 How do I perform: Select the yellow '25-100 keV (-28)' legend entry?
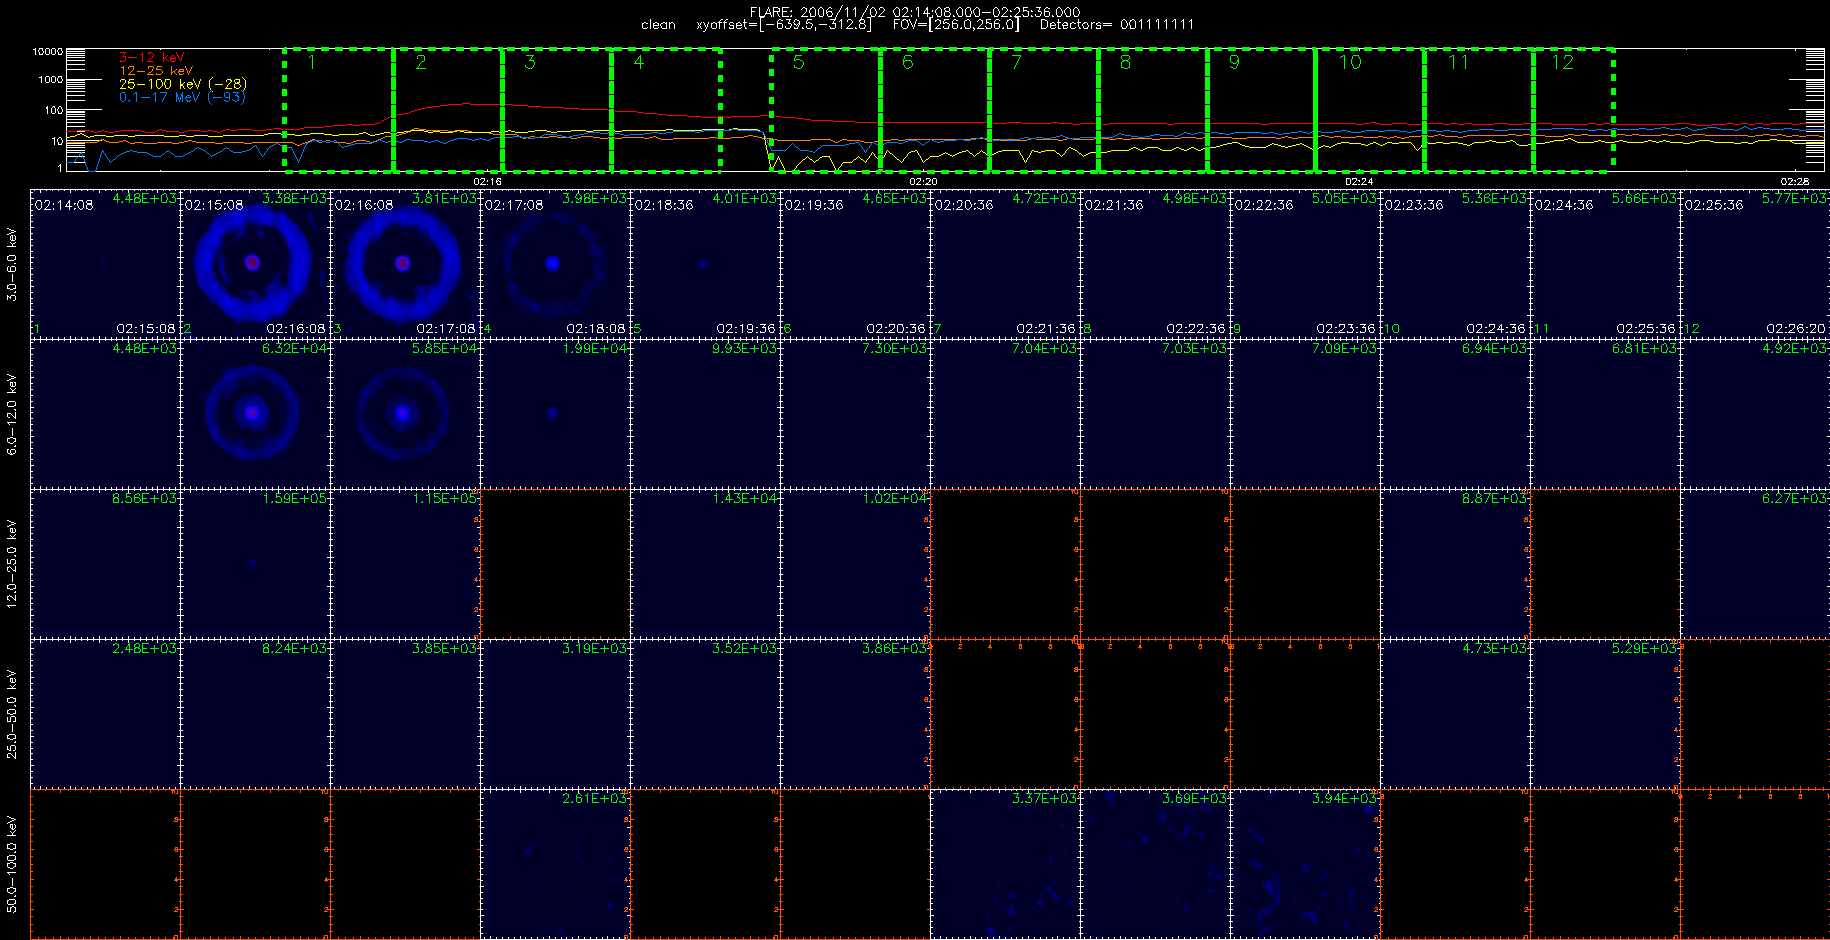183,84
